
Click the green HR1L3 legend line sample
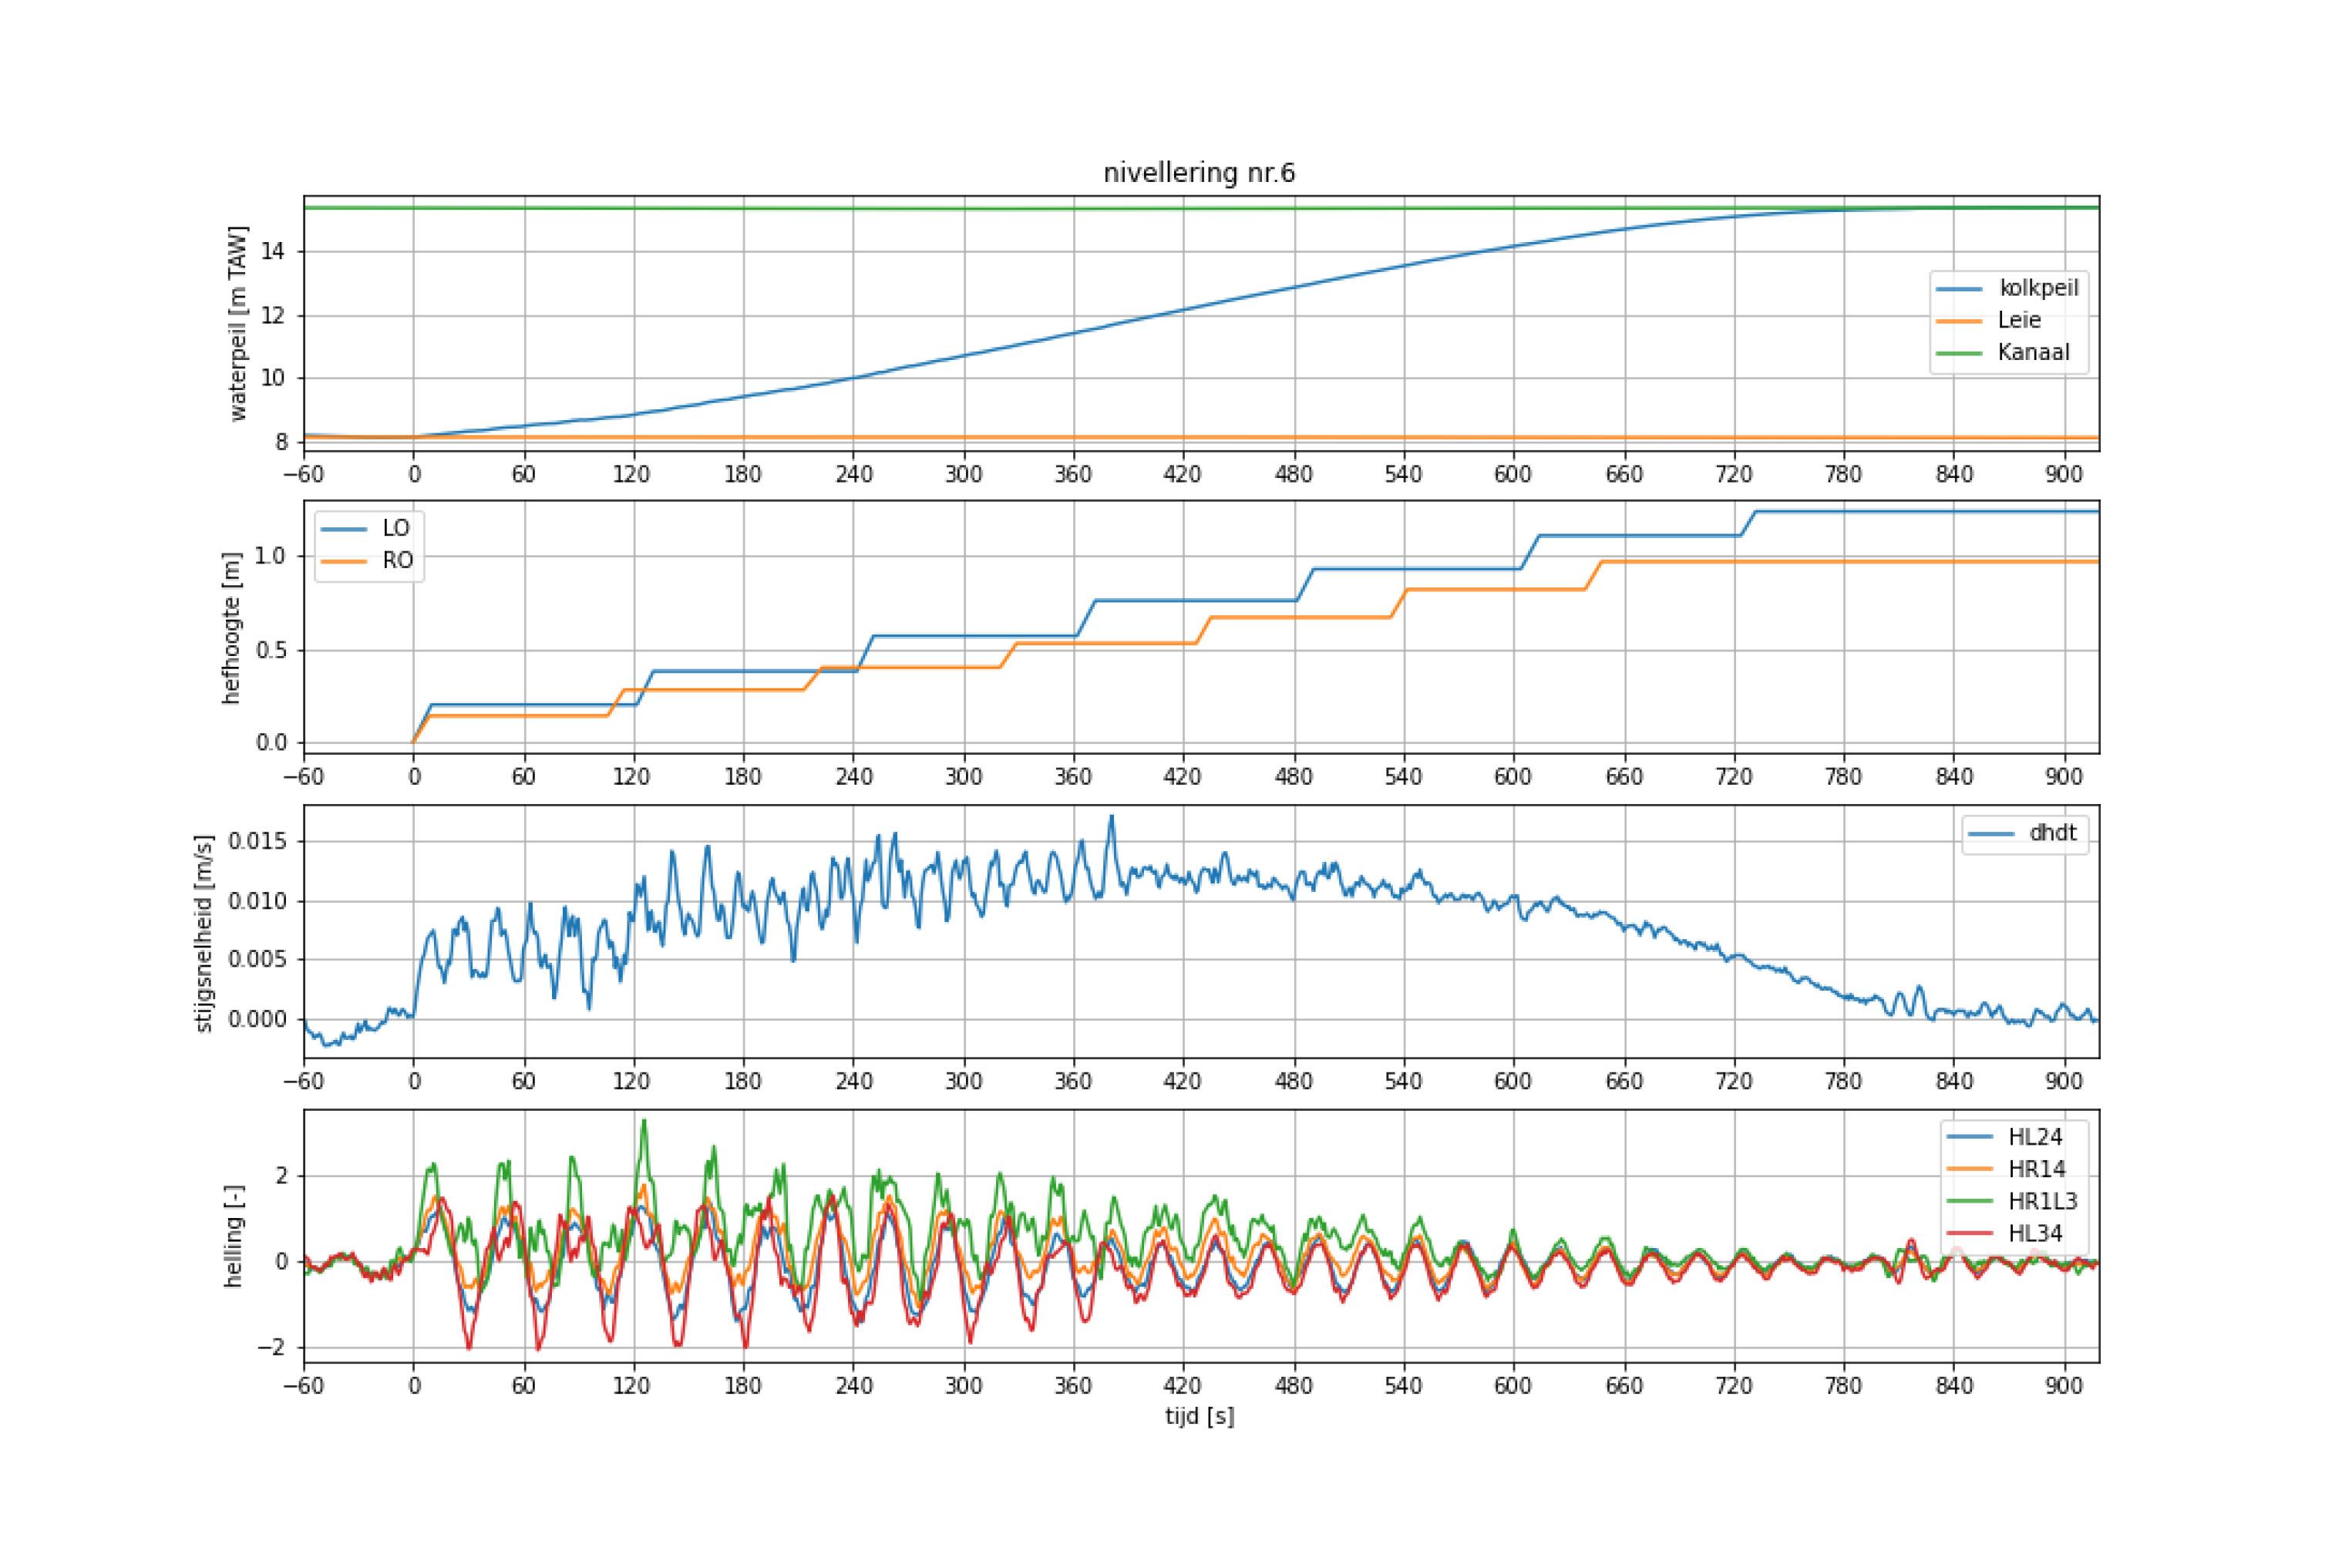1968,1201
